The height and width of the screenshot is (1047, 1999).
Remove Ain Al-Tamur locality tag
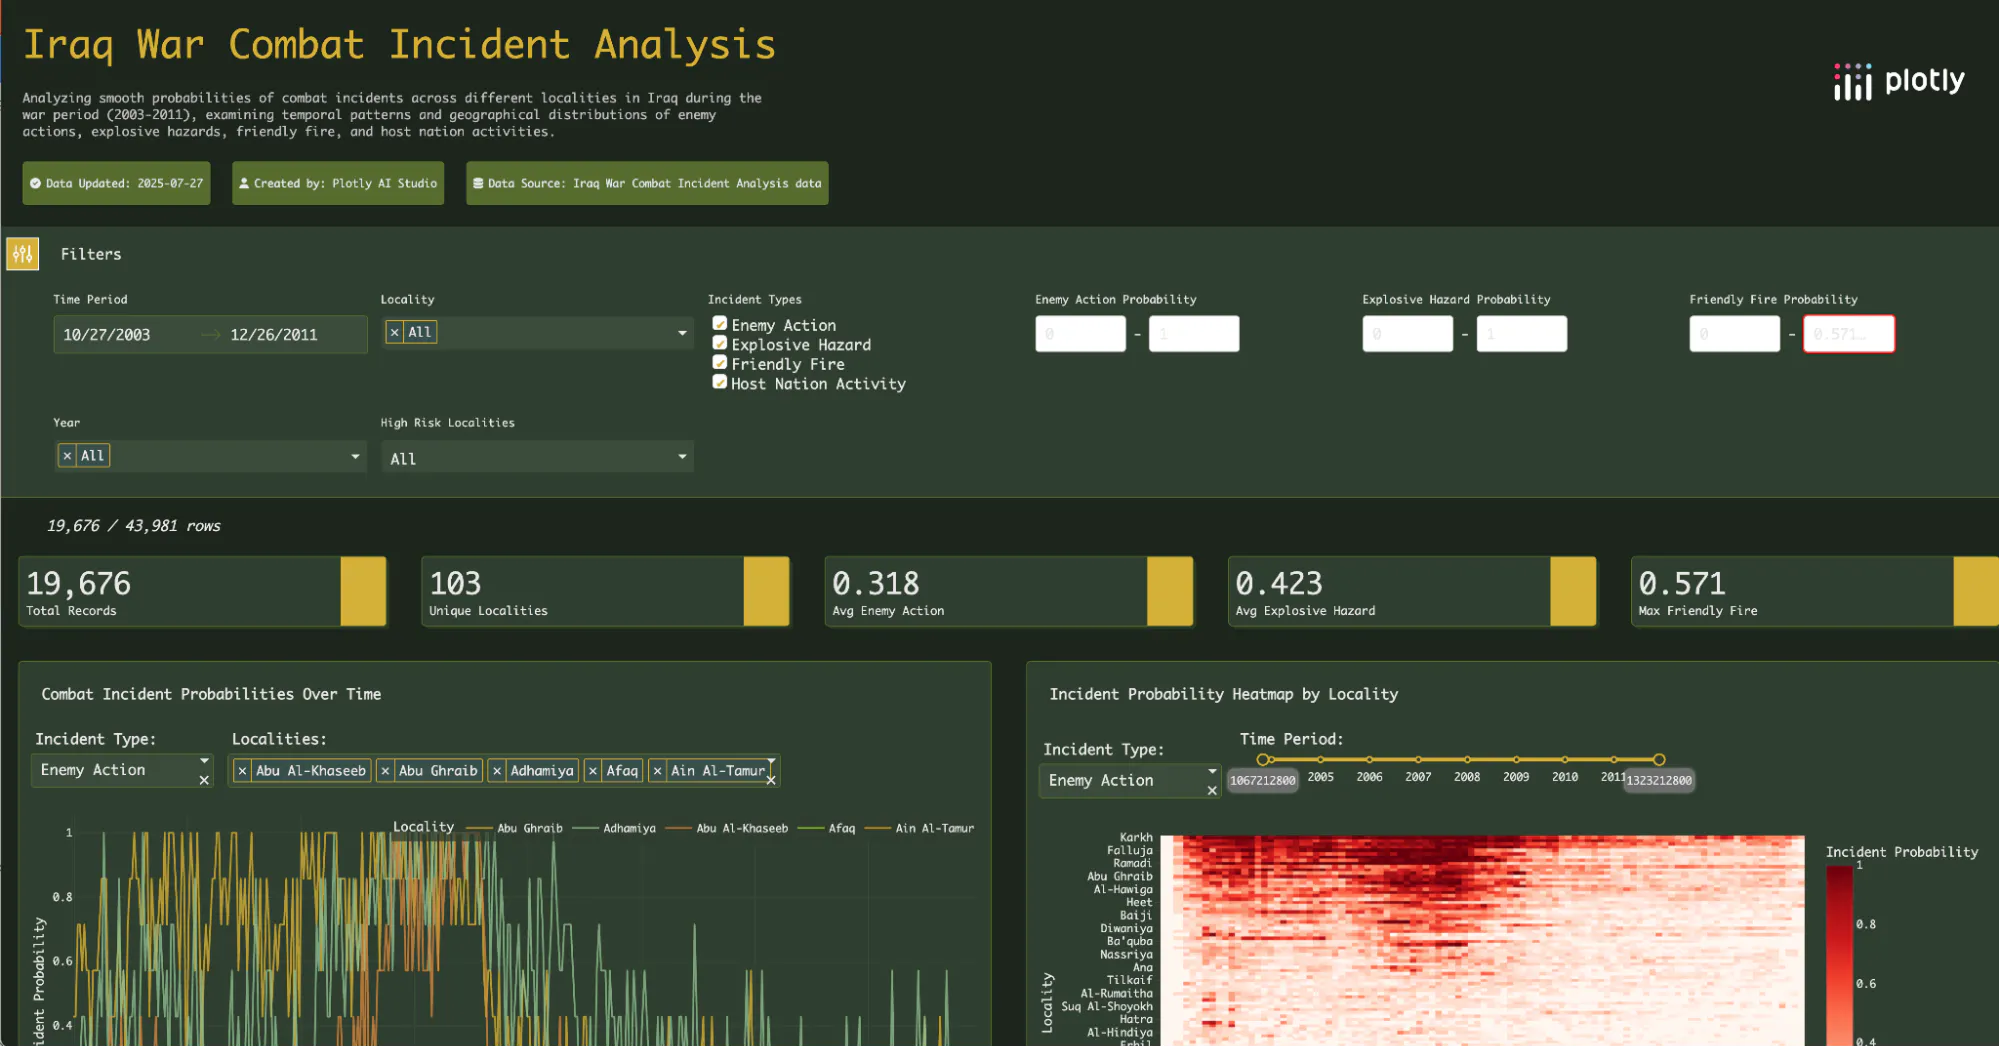tap(657, 771)
